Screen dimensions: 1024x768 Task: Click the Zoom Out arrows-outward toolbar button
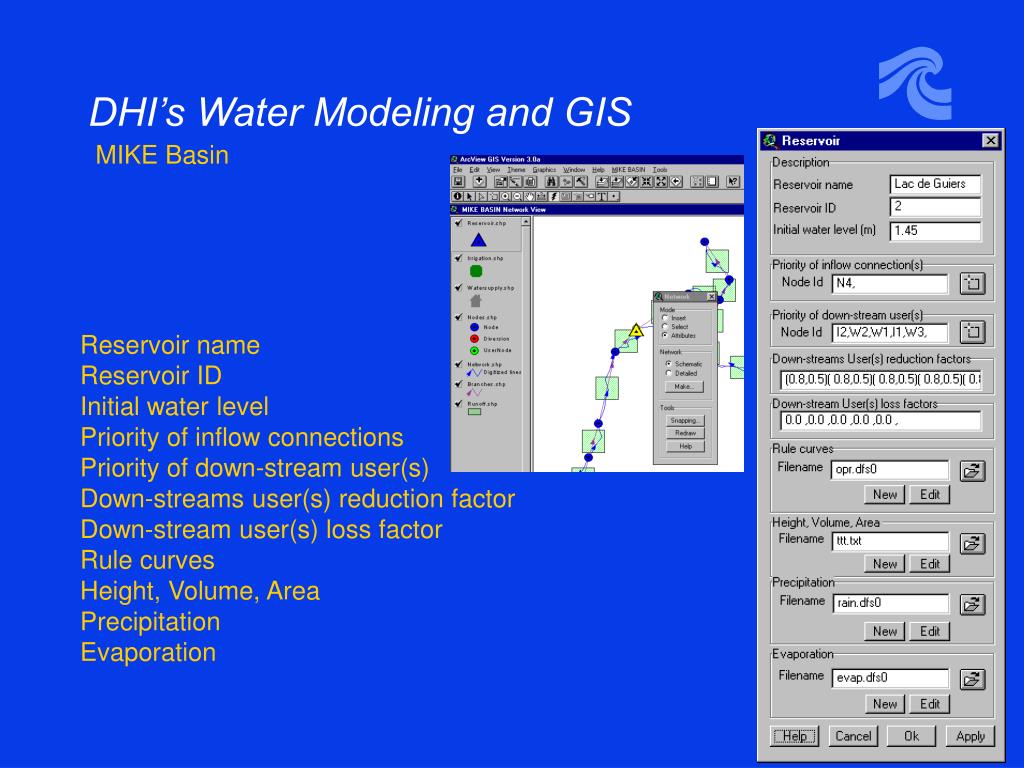coord(662,182)
